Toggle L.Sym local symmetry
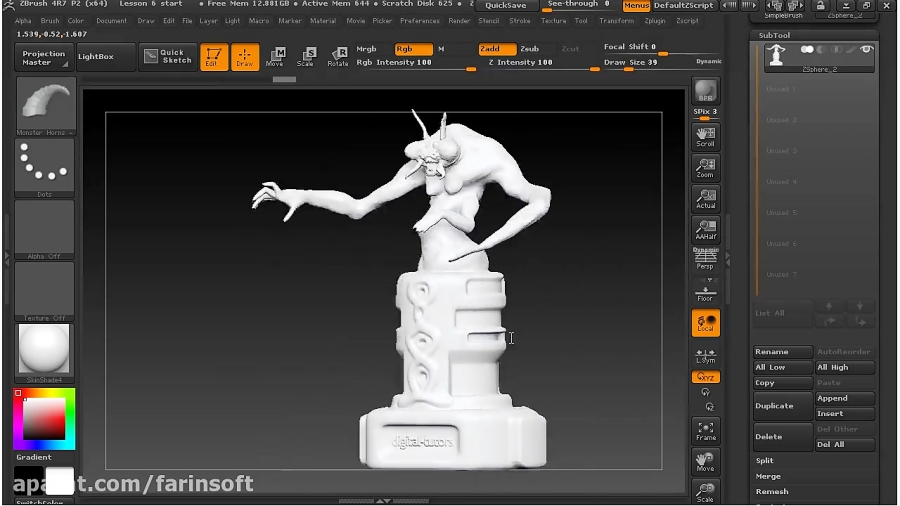Screen dimensions: 900x506 point(705,356)
